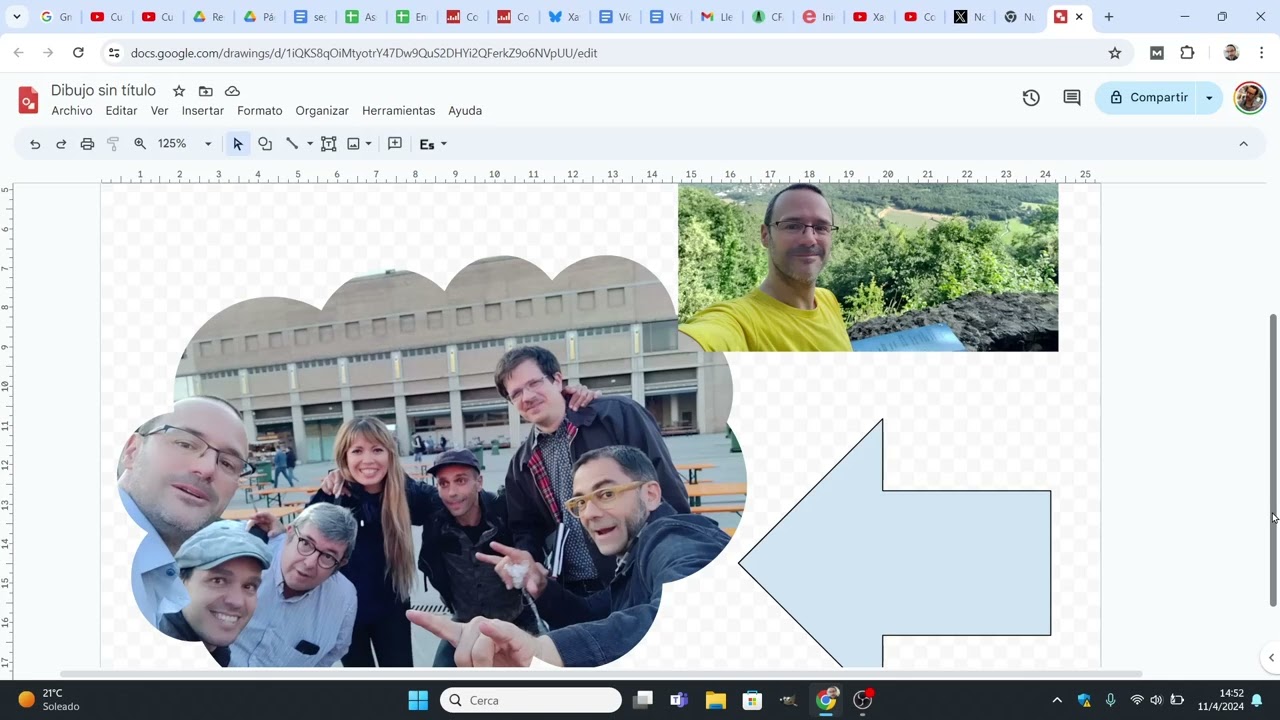Click the horizontal scrollbar at the bottom
The image size is (1280, 720).
click(x=600, y=674)
